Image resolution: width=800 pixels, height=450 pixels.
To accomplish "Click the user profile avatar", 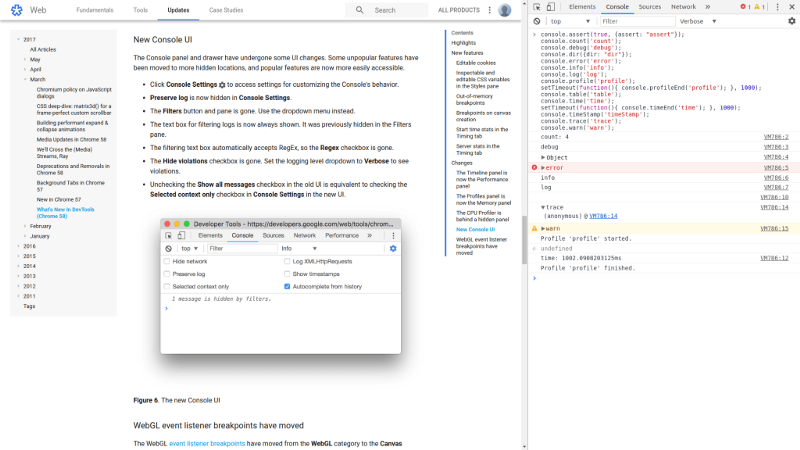I will (x=505, y=10).
